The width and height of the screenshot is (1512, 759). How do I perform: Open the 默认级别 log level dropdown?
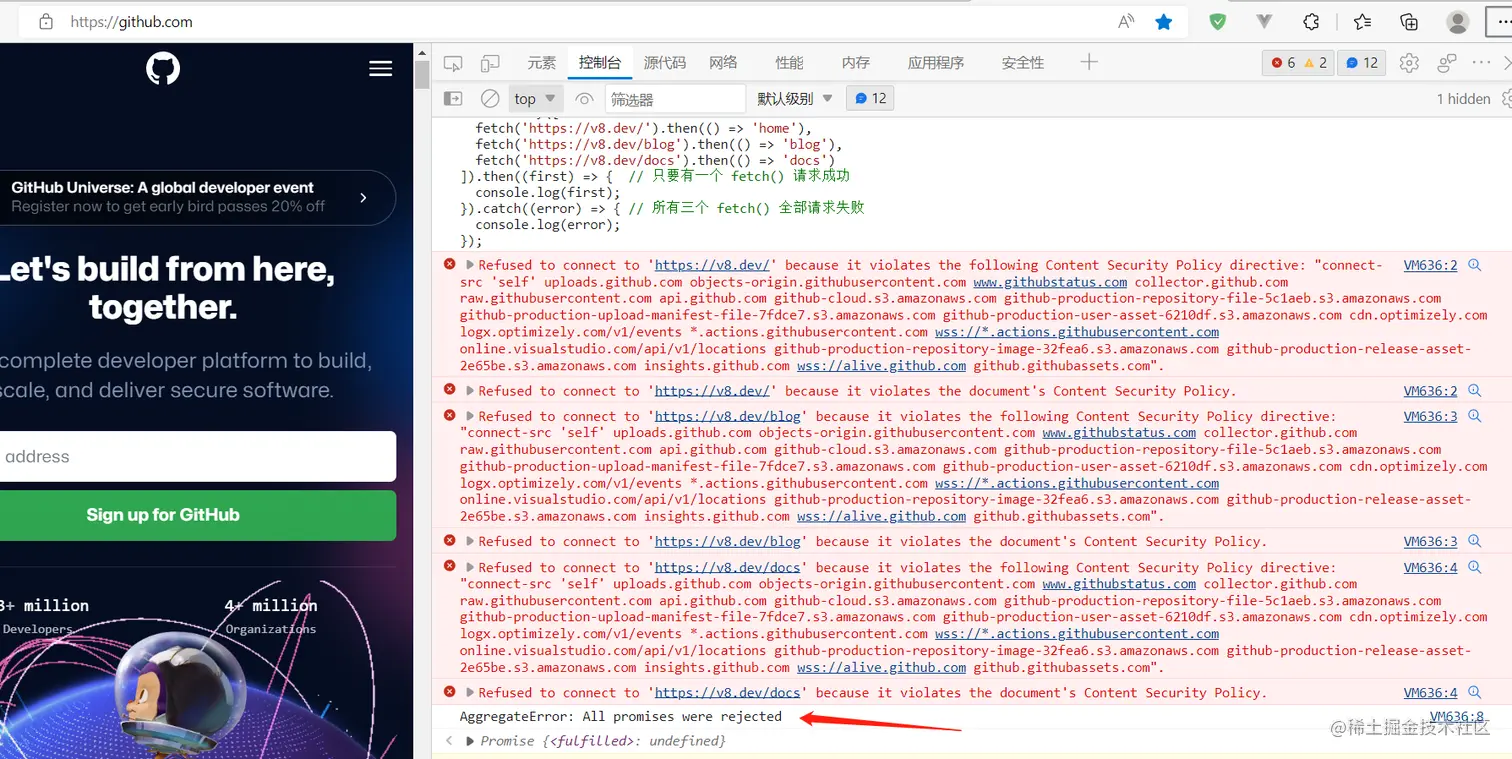795,99
